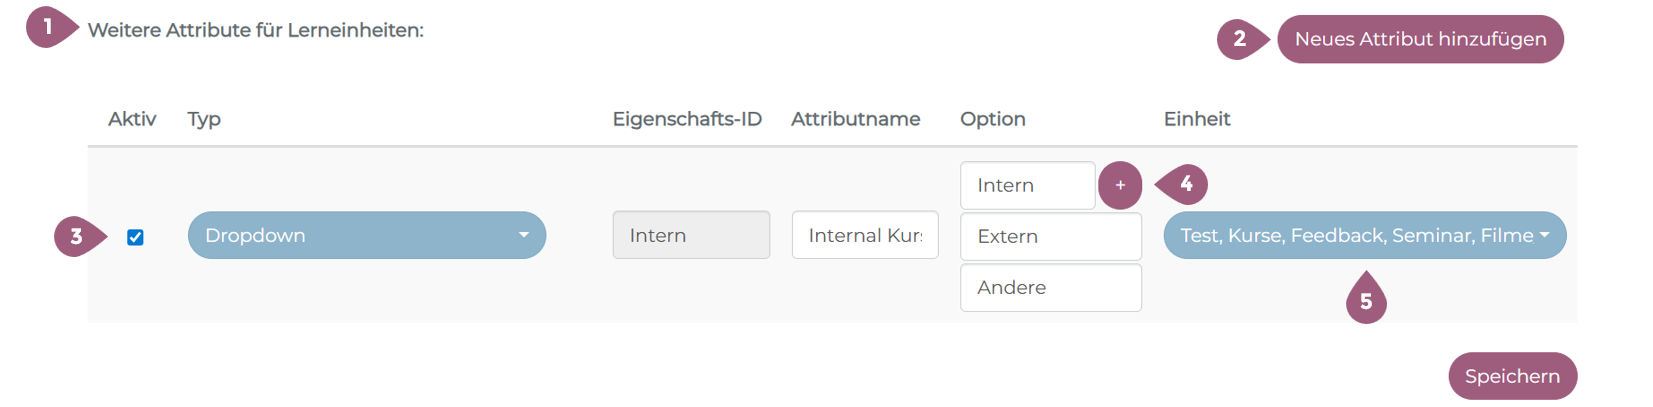Click the numbered marker 2 badge
1653x407 pixels.
point(1240,39)
